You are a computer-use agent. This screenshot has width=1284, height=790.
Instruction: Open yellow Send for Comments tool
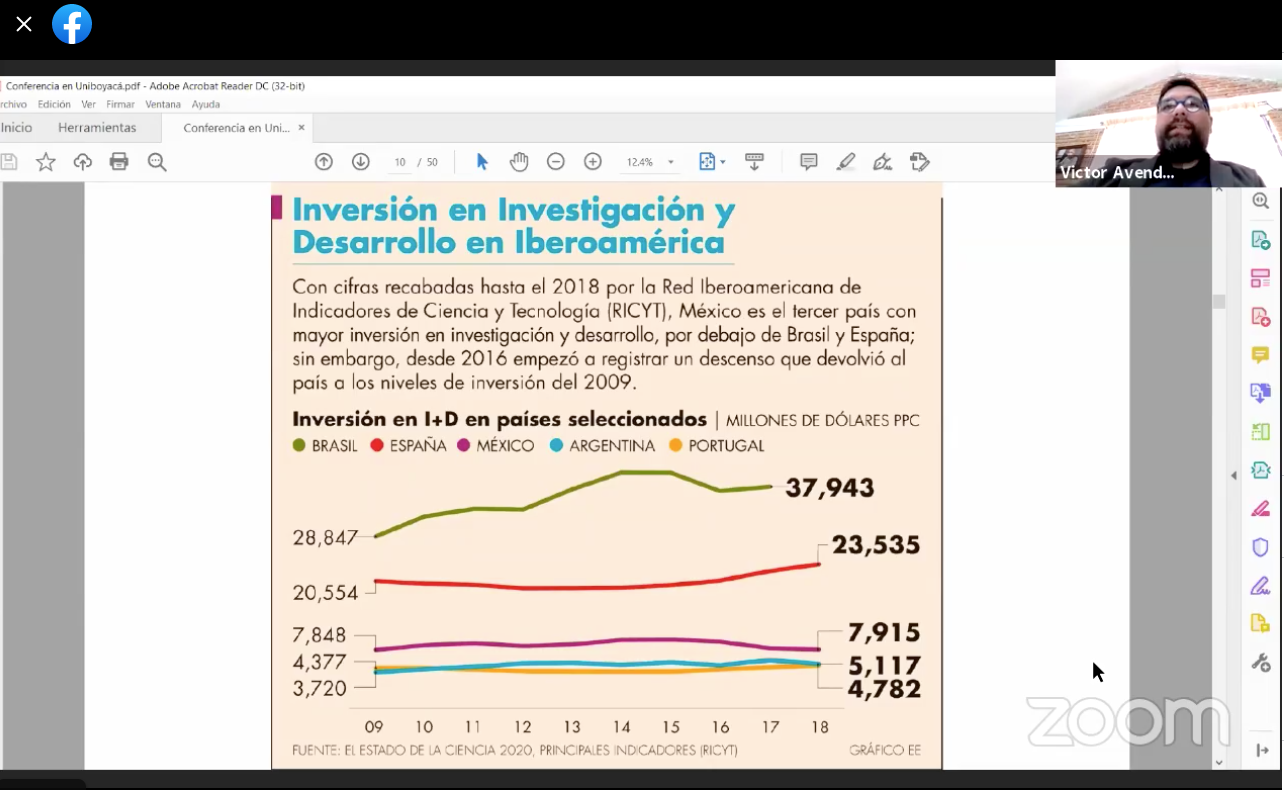[1261, 624]
